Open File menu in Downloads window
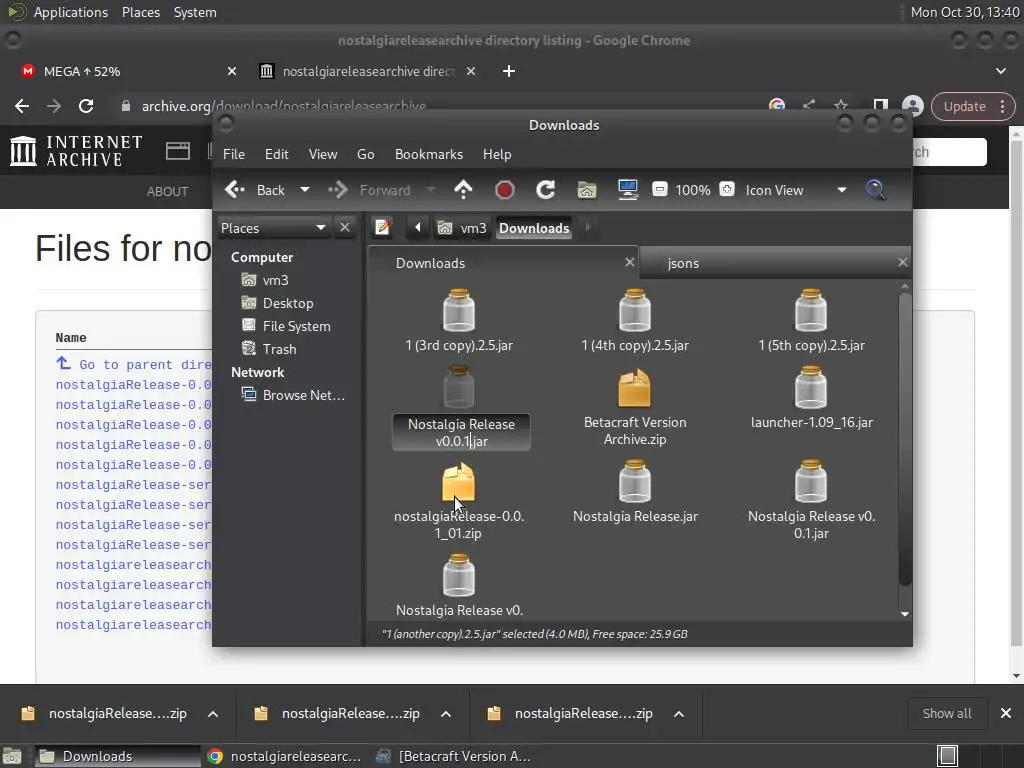Screen dimensions: 1024x768 234,154
